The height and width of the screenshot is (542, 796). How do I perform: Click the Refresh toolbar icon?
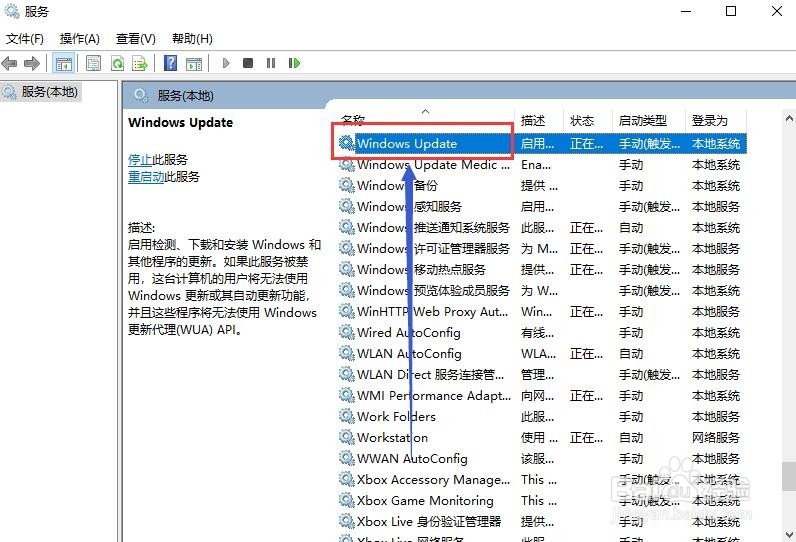[117, 63]
